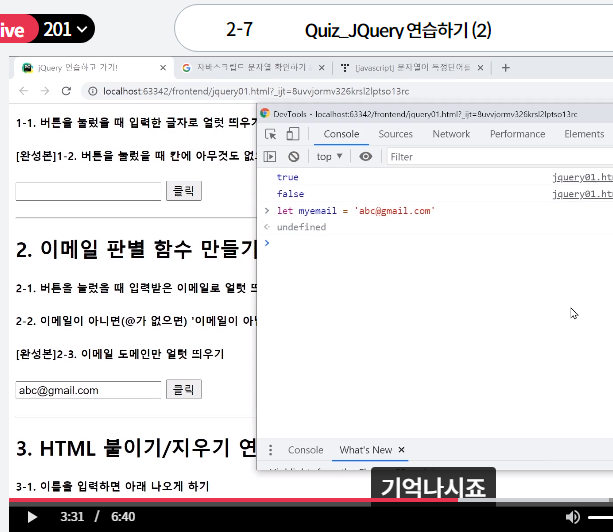This screenshot has width=613, height=532.
Task: Go back in browser history
Action: (24, 91)
